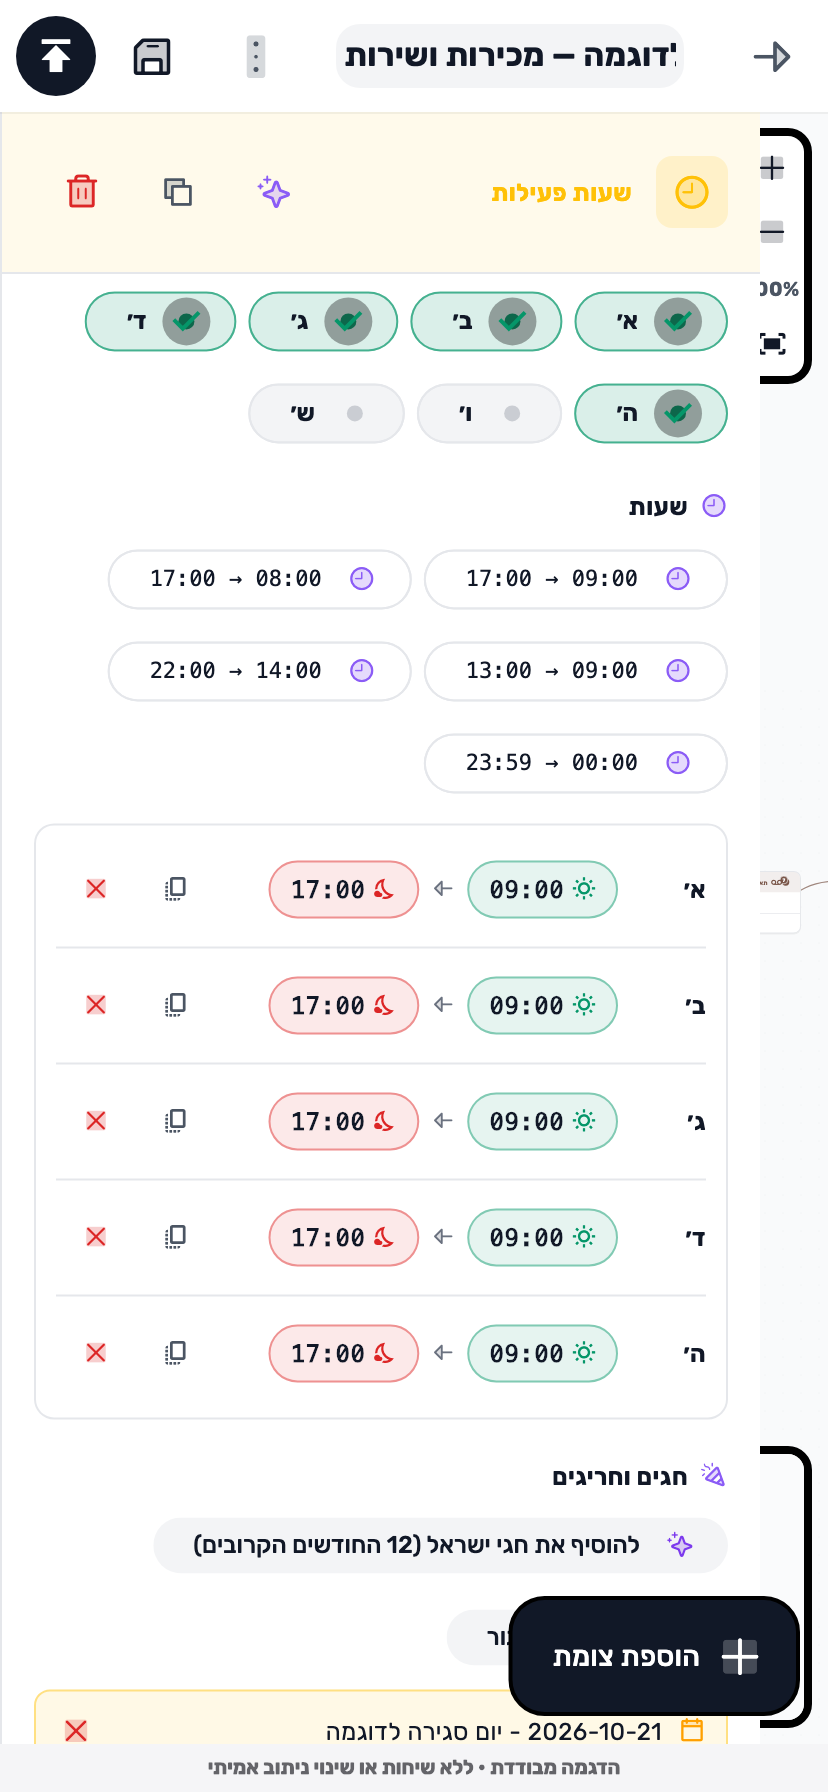
Task: Duplicate the שעות פעילות node
Action: 178,191
